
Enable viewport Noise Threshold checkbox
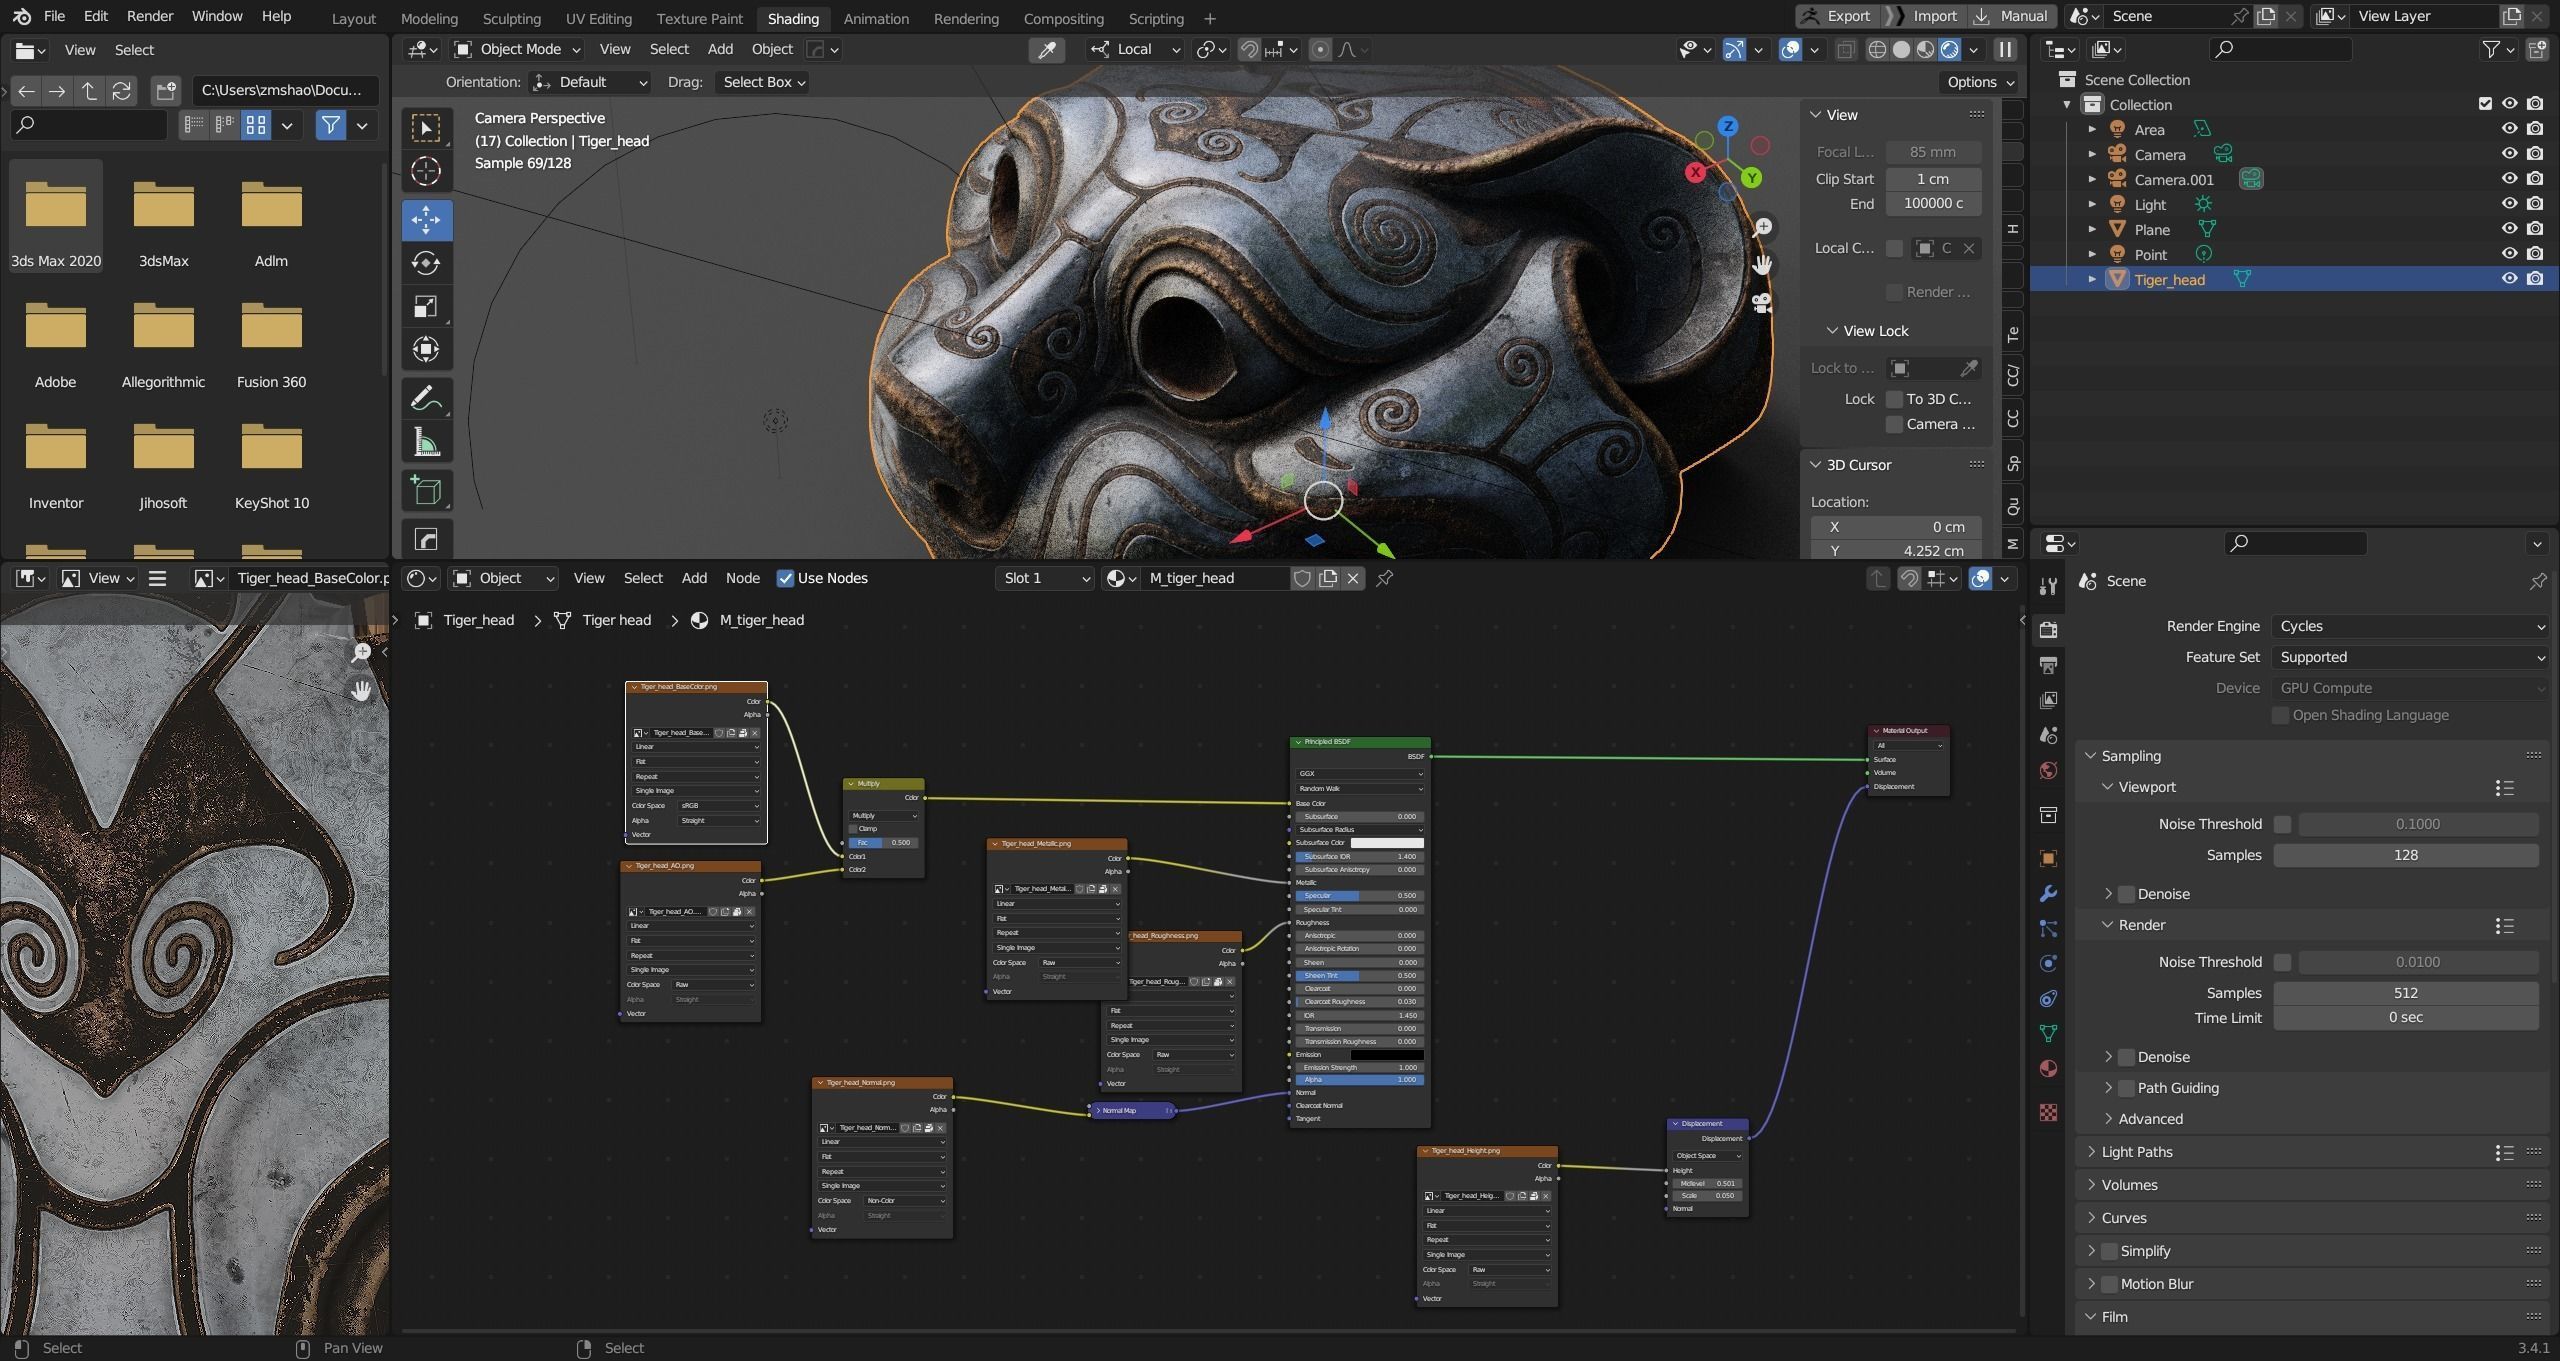click(2282, 824)
